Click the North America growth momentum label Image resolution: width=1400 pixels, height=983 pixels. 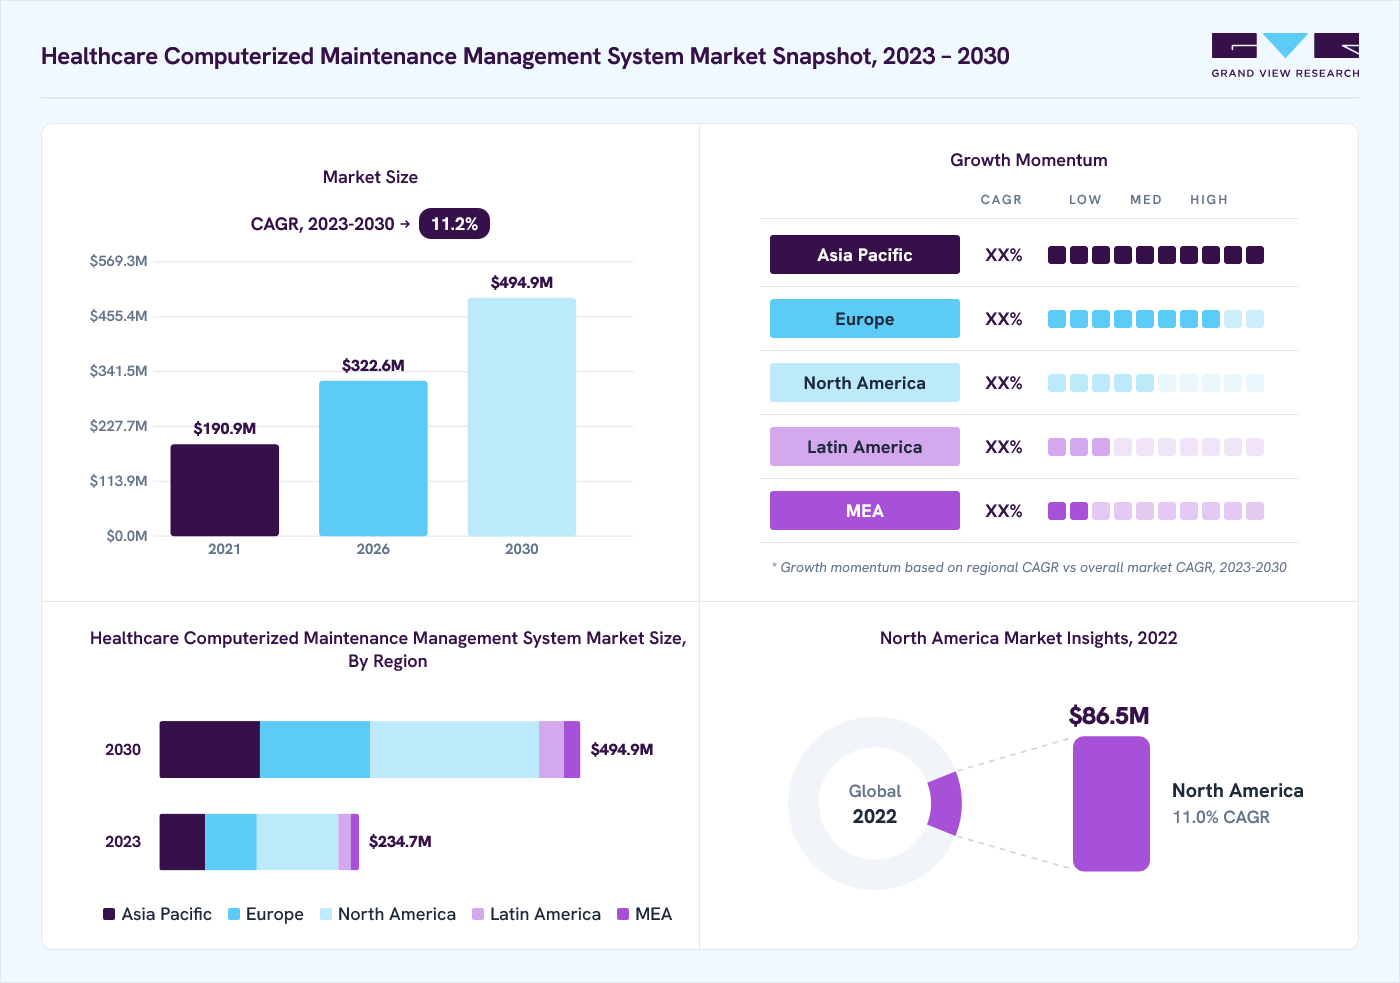click(865, 383)
